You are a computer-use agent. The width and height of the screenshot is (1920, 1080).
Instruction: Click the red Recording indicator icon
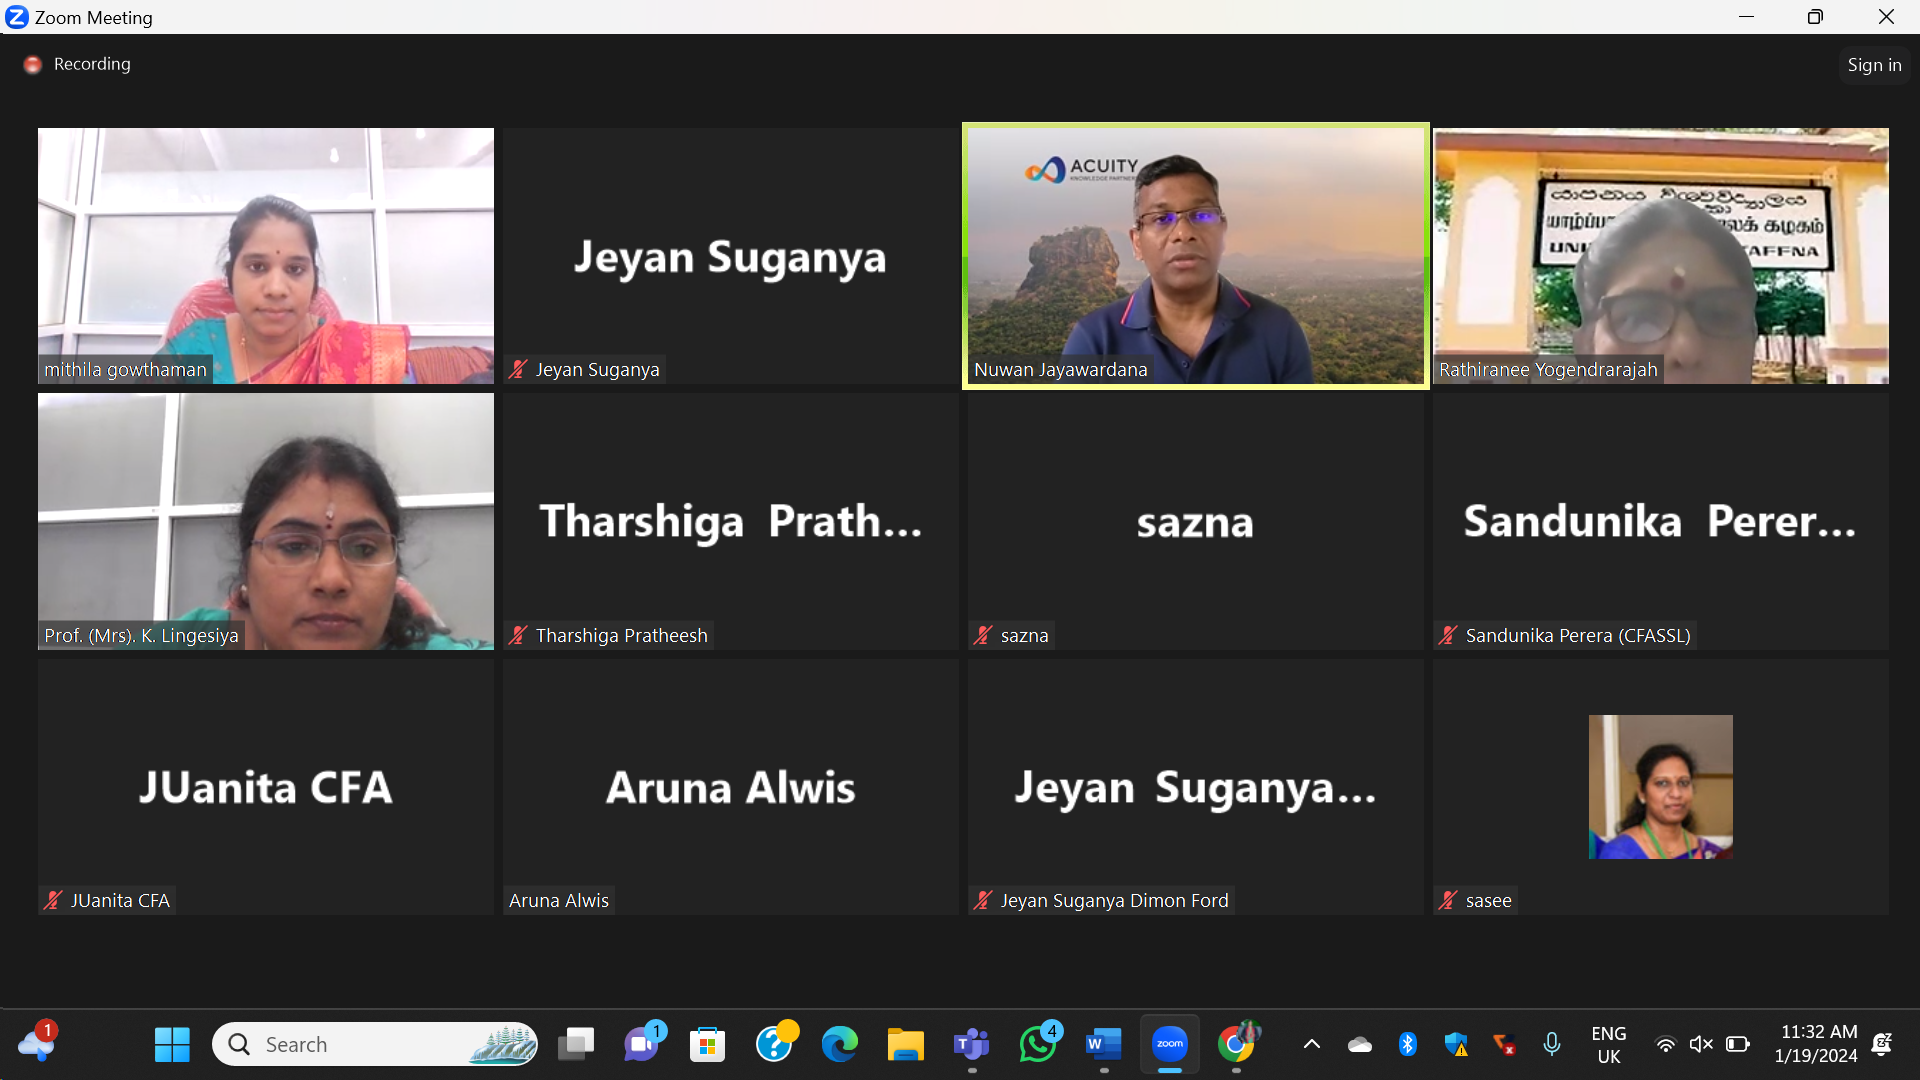coord(33,65)
